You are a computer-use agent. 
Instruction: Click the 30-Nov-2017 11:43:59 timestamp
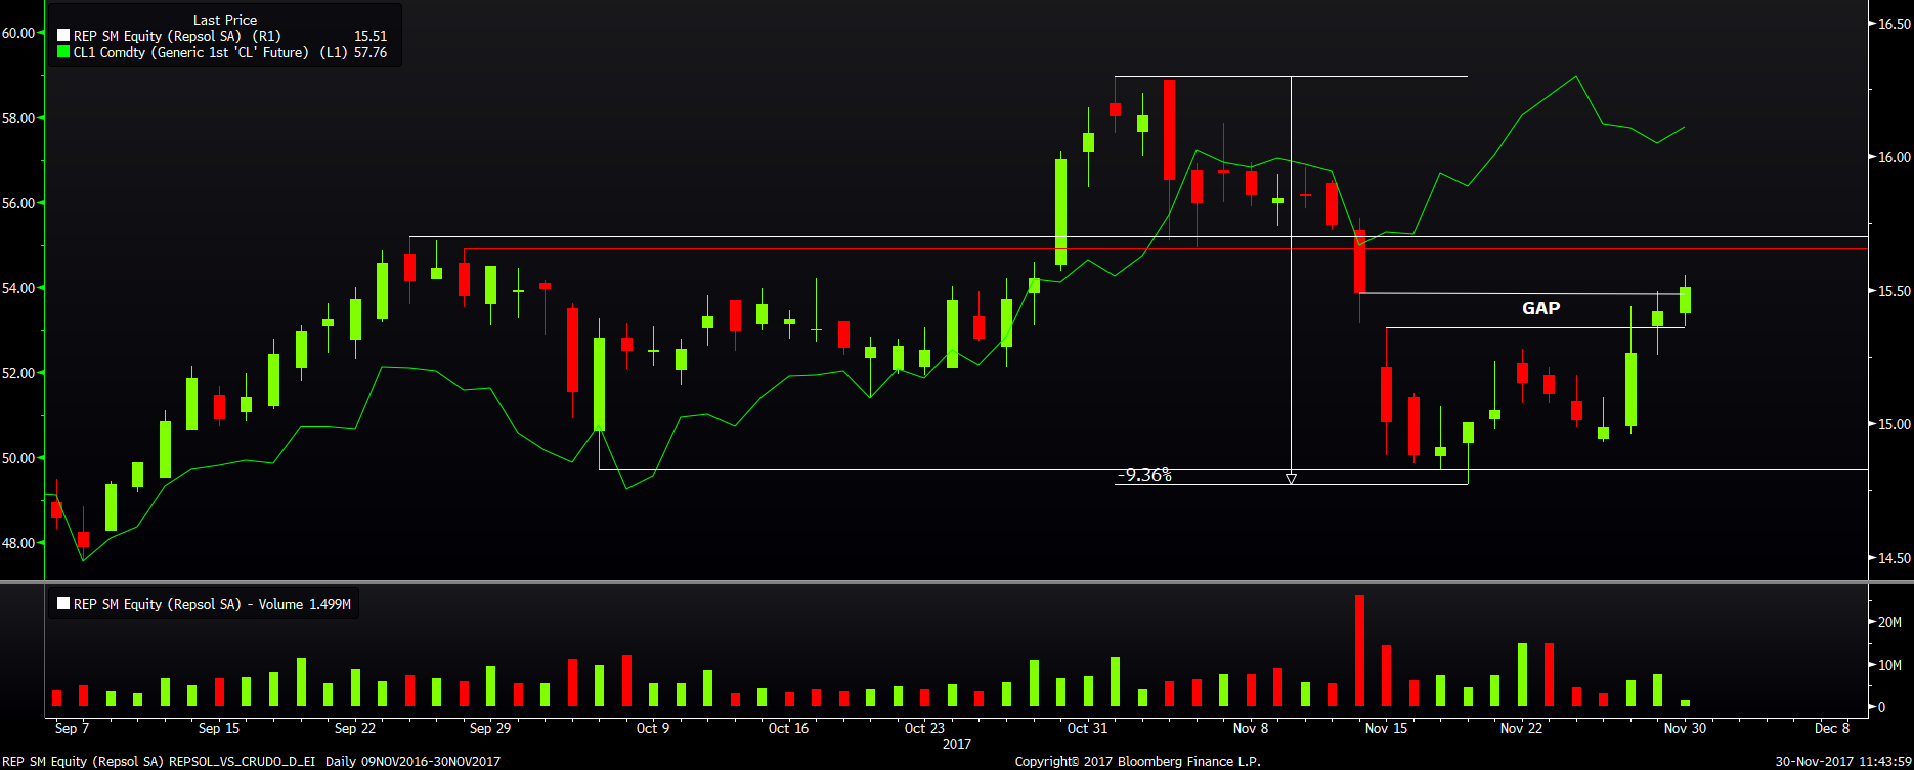(1843, 762)
